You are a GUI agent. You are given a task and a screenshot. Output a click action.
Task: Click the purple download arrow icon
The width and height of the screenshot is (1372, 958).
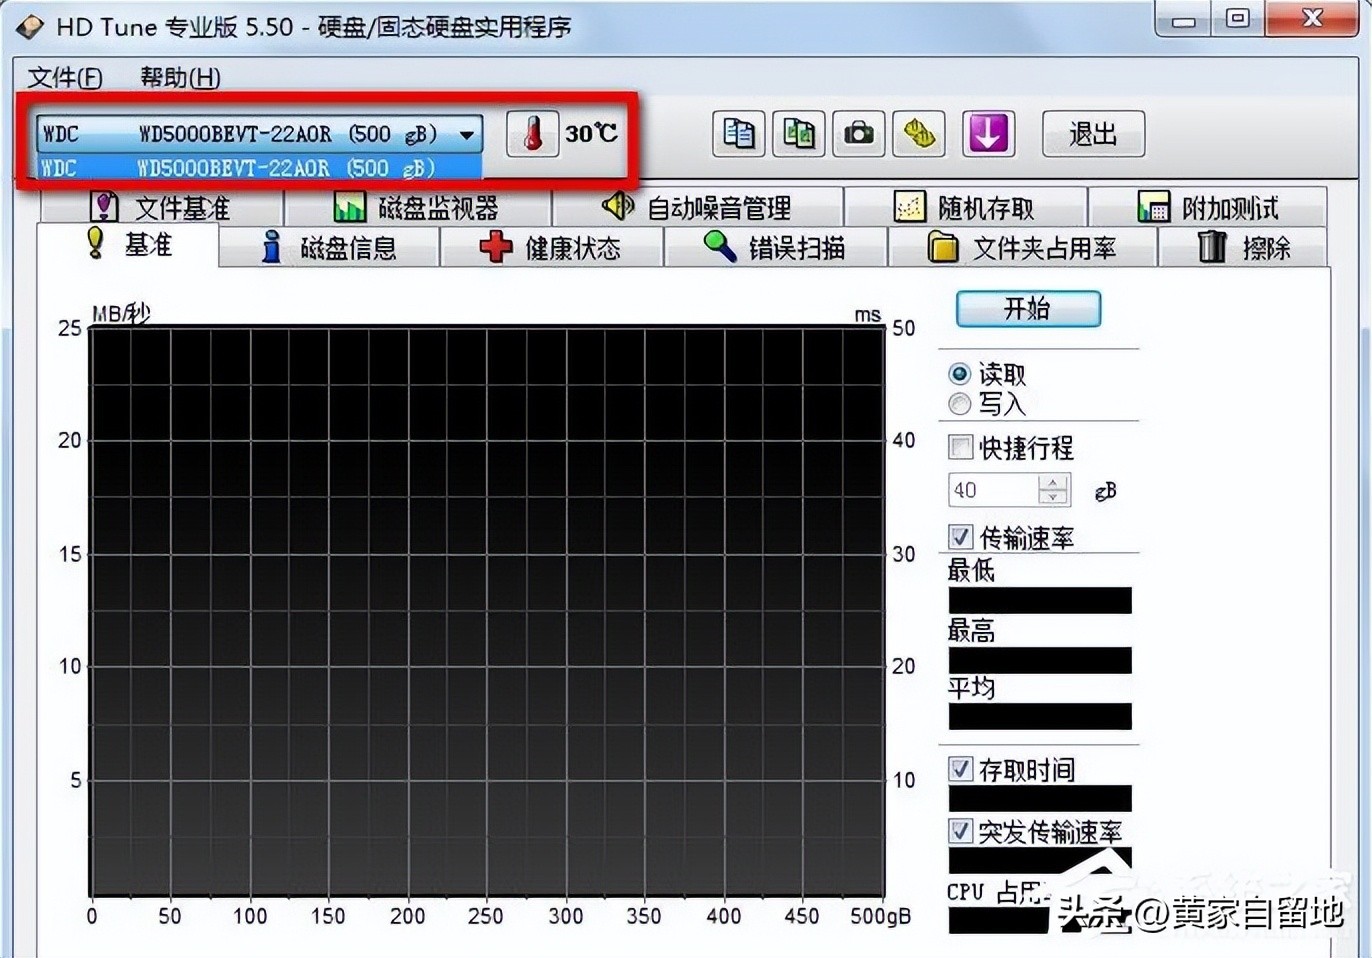click(x=988, y=134)
